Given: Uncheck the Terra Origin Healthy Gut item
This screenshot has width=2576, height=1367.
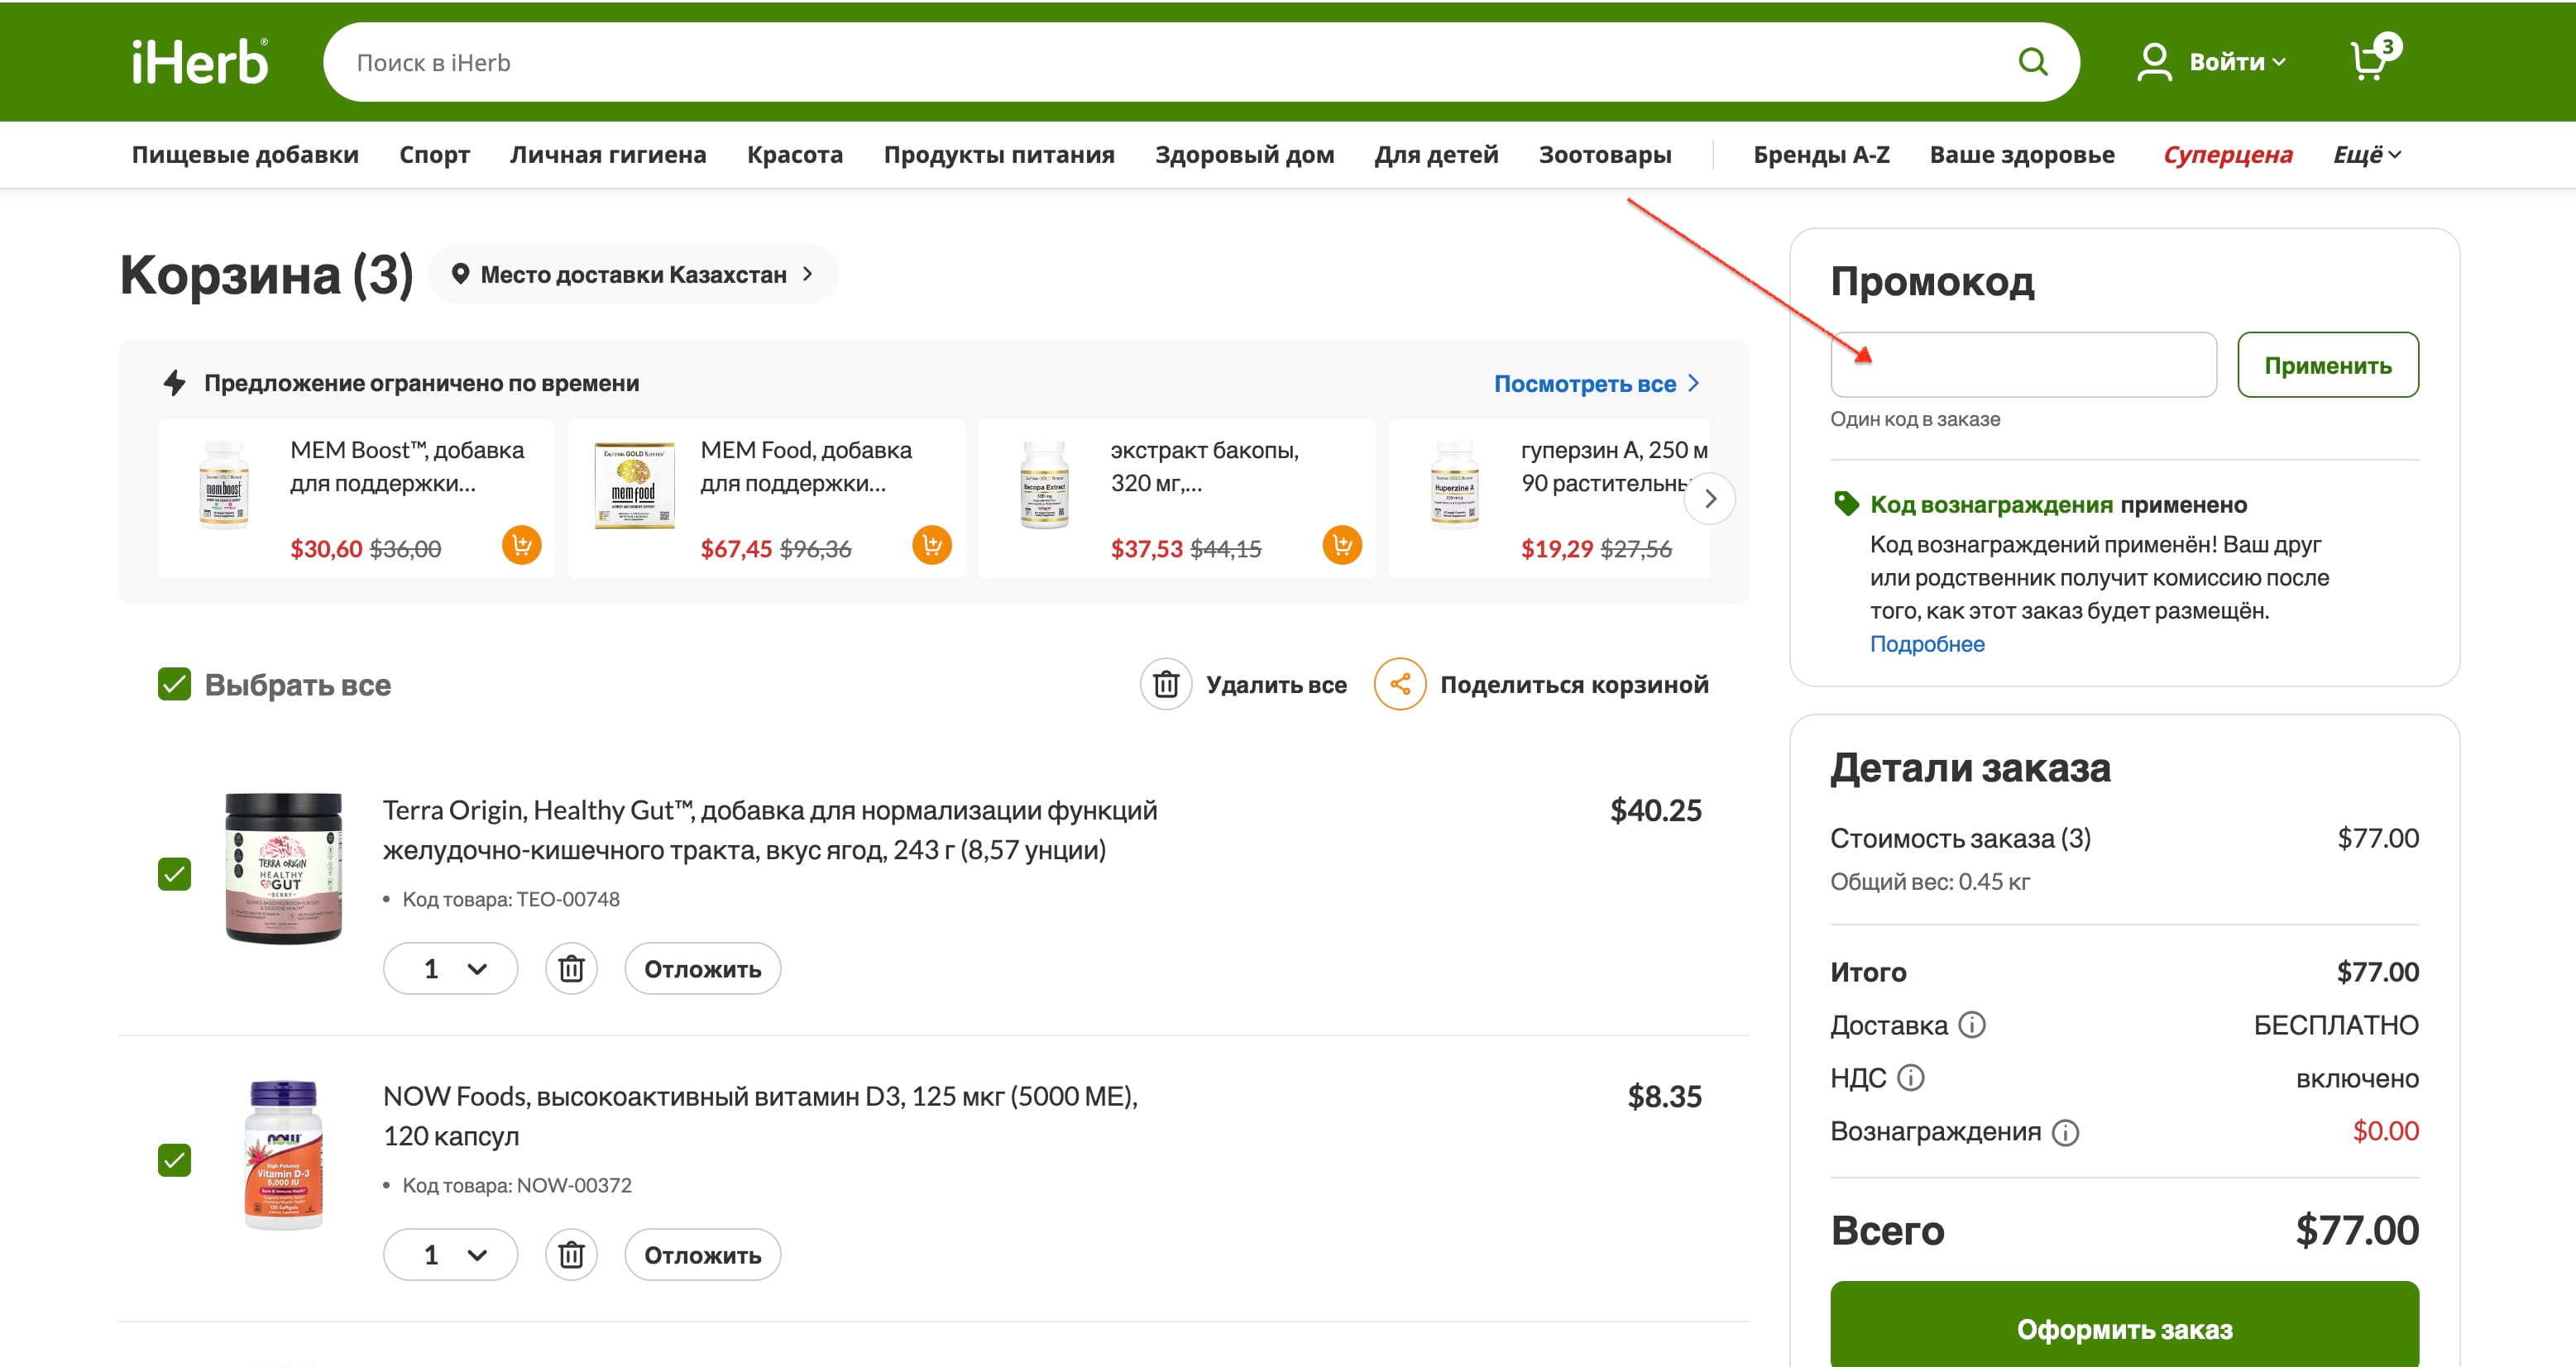Looking at the screenshot, I should click(175, 874).
